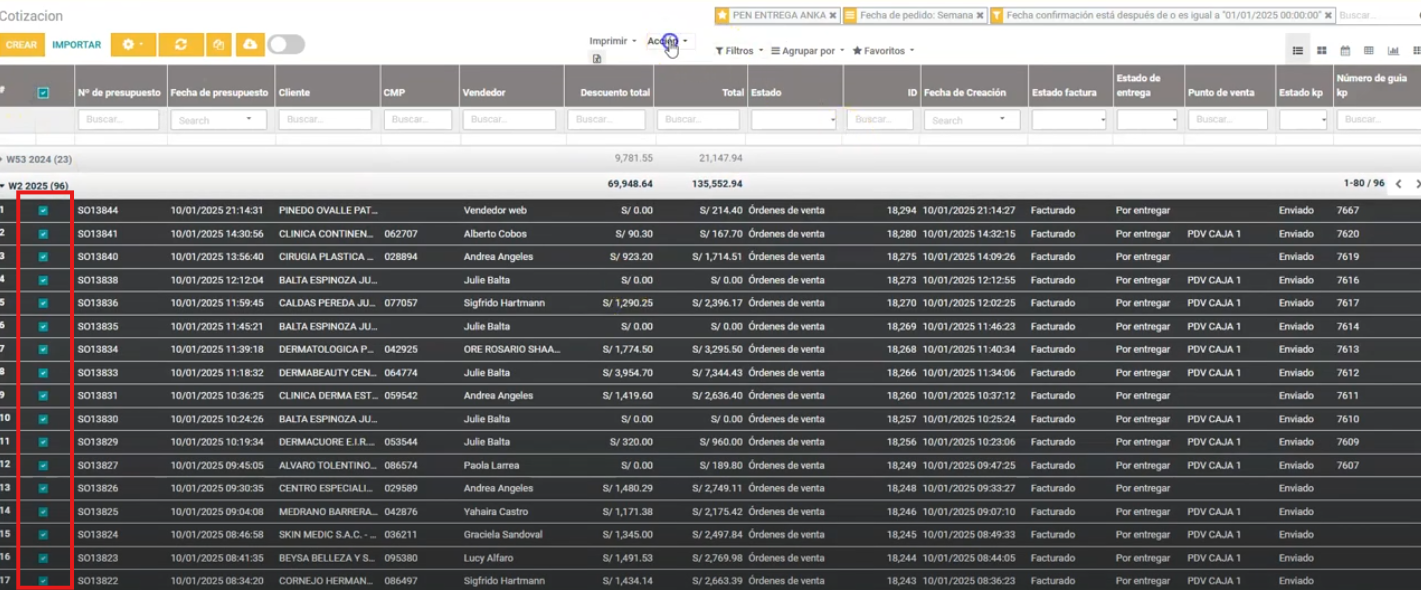1421x590 pixels.
Task: Switch to calendar view icon
Action: tap(1345, 51)
